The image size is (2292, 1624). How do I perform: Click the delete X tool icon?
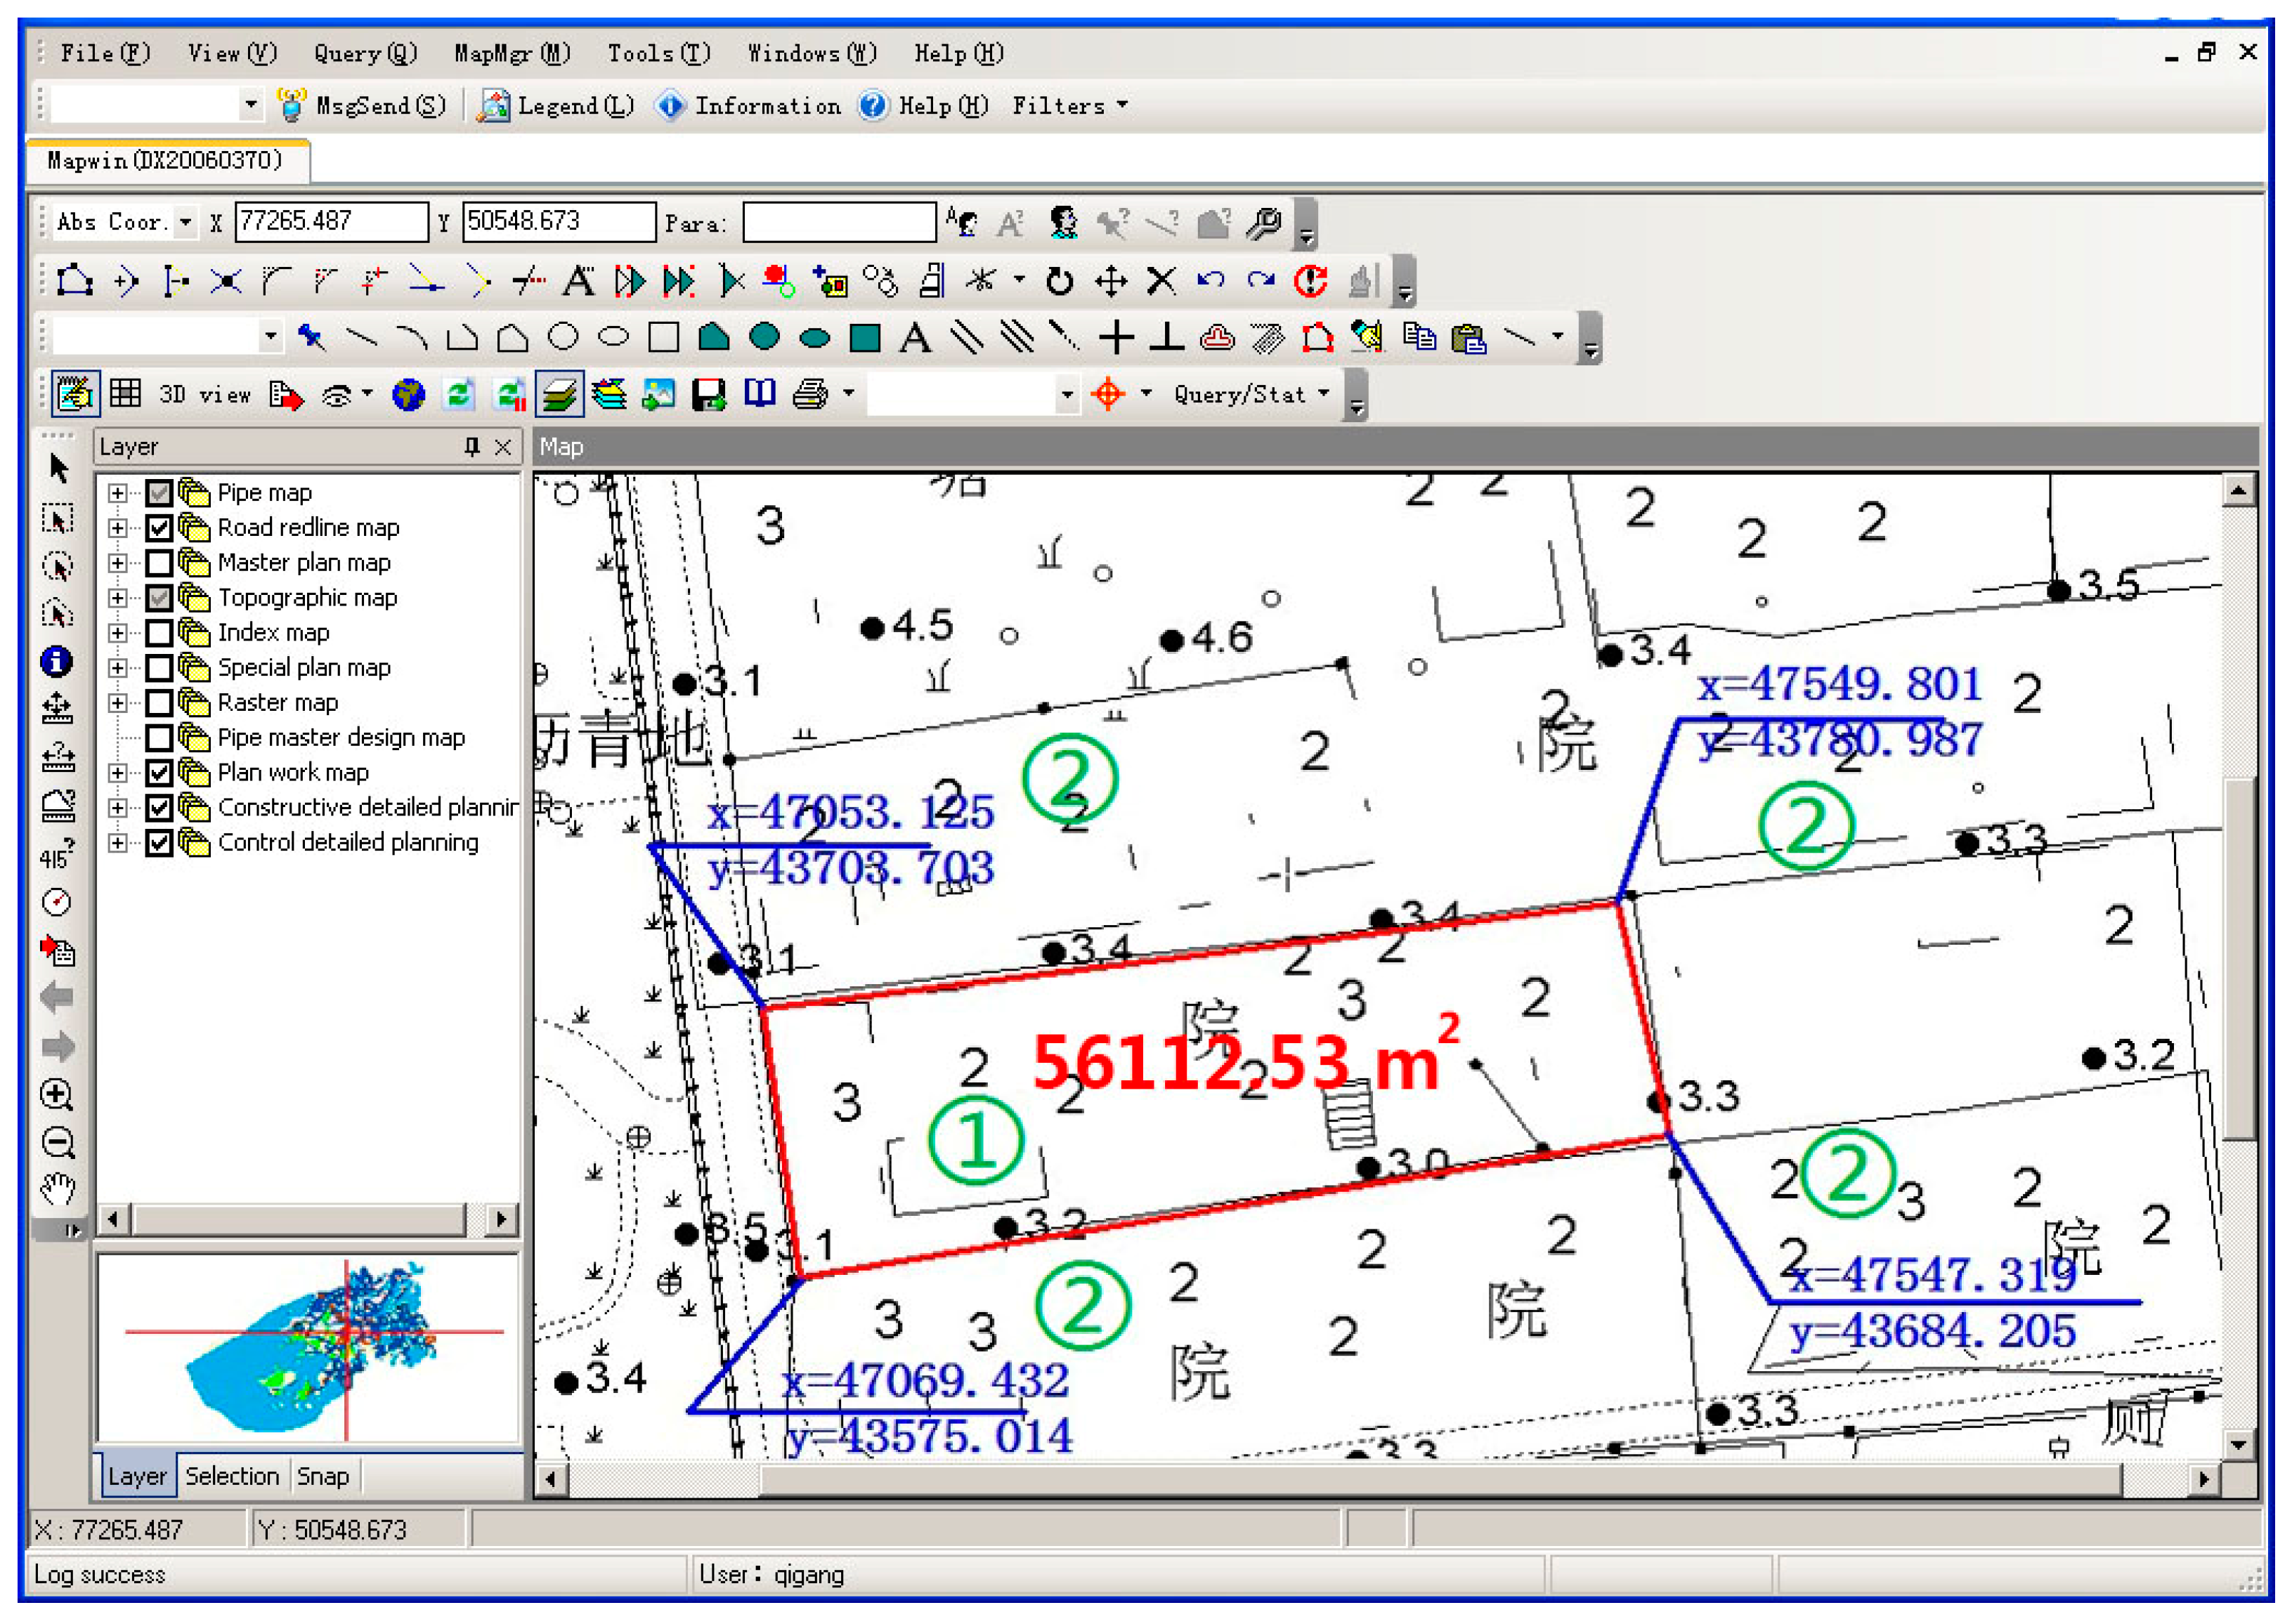(1161, 281)
